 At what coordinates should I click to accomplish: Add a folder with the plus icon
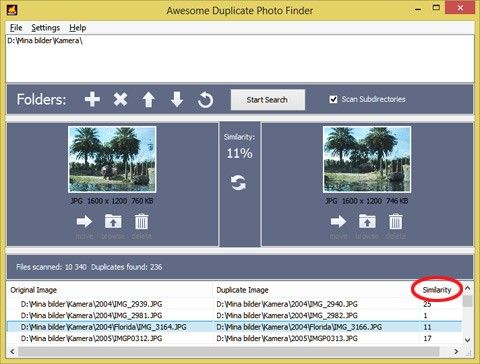(x=92, y=99)
